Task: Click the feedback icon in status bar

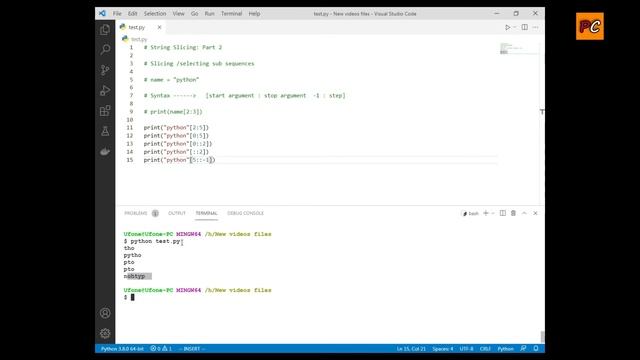Action: point(523,348)
